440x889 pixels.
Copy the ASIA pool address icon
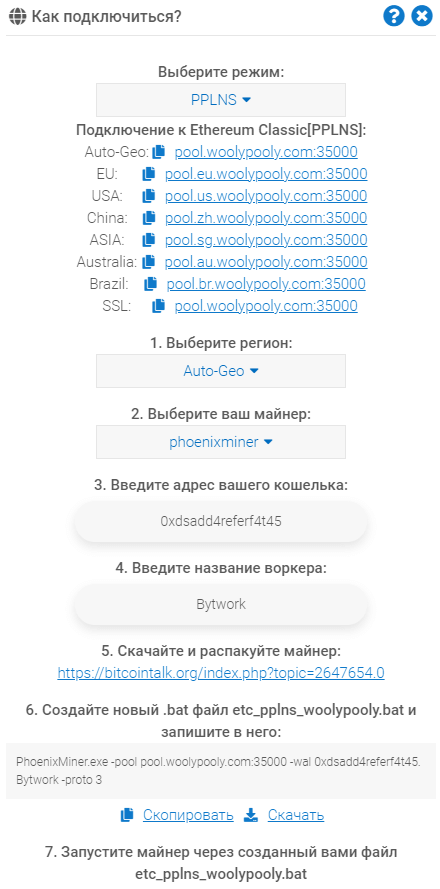pyautogui.click(x=149, y=240)
